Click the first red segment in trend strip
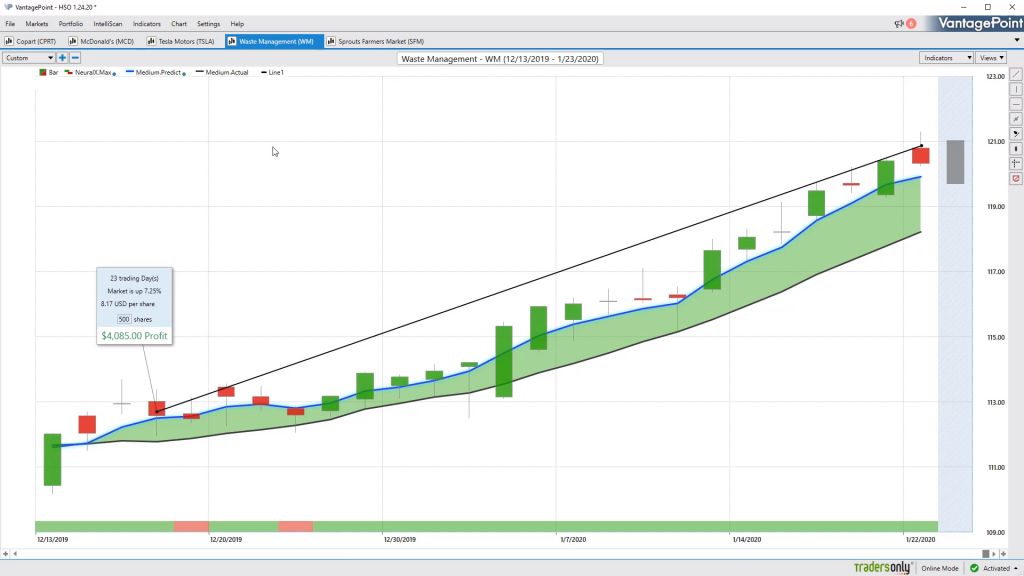This screenshot has height=576, width=1024. pos(191,526)
